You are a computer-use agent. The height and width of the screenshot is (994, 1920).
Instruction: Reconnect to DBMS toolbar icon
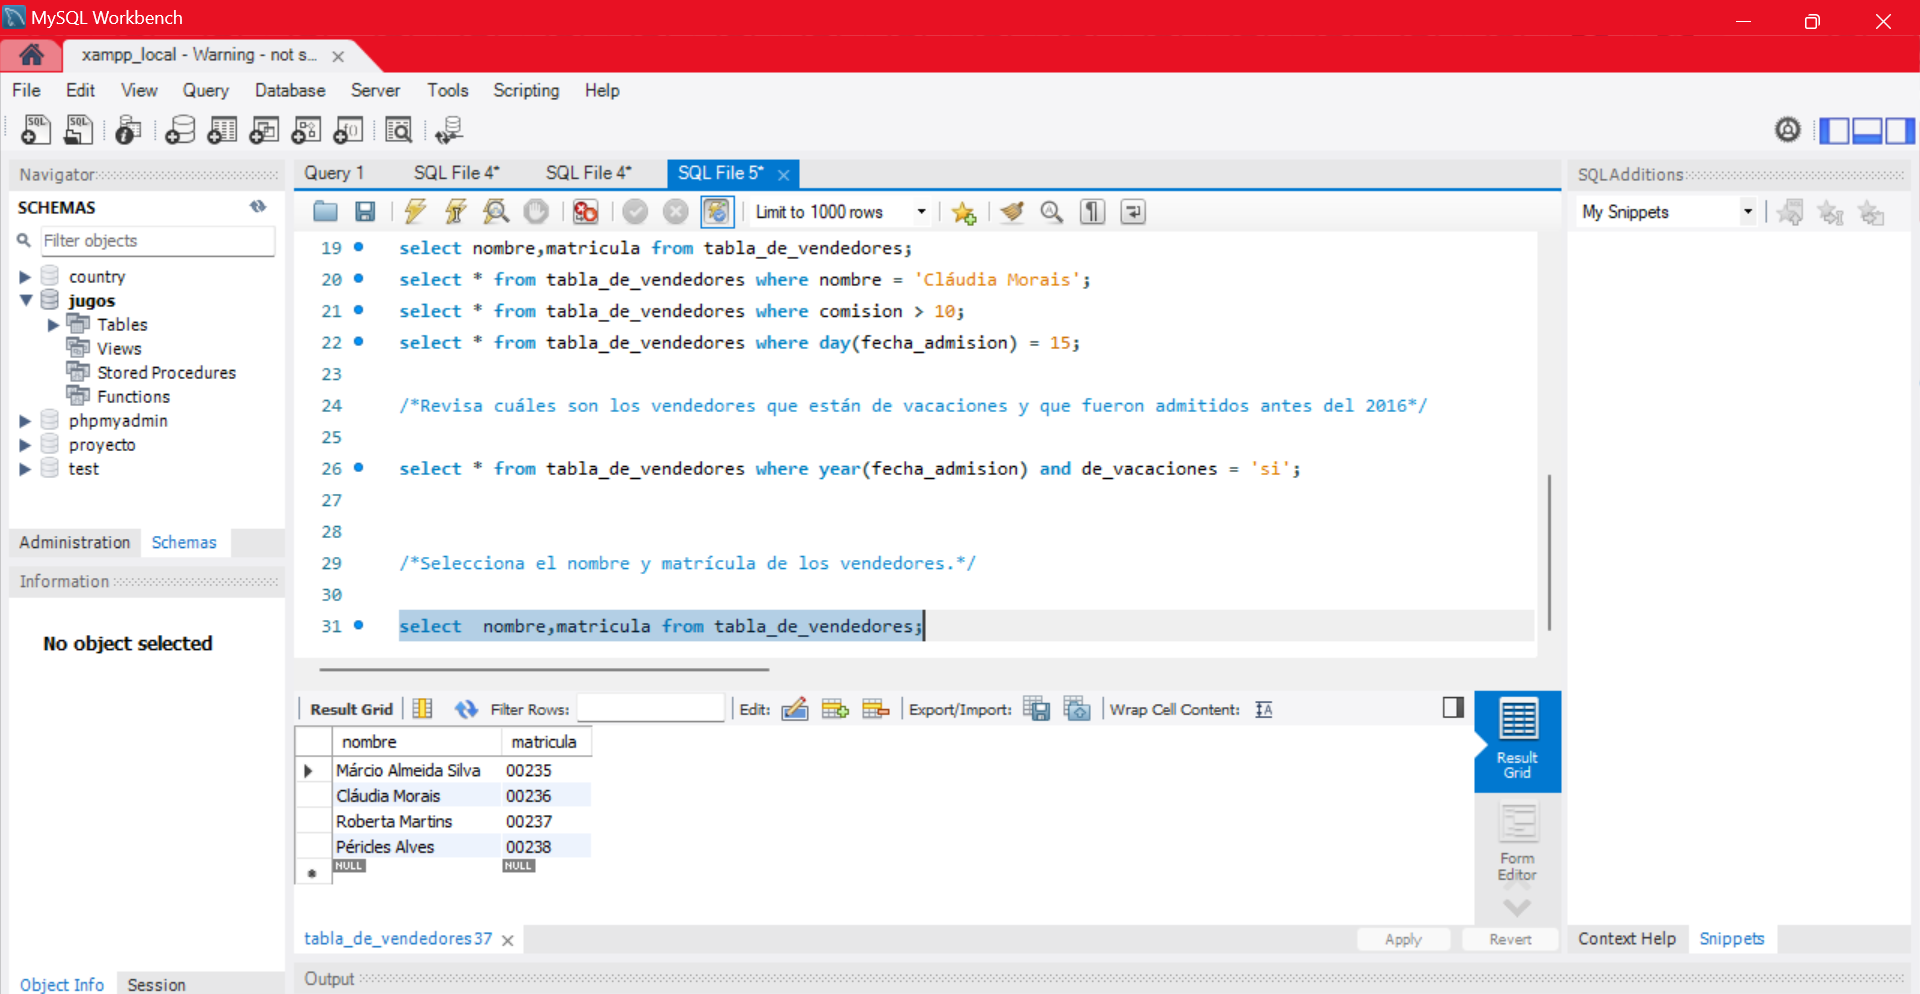pos(449,130)
